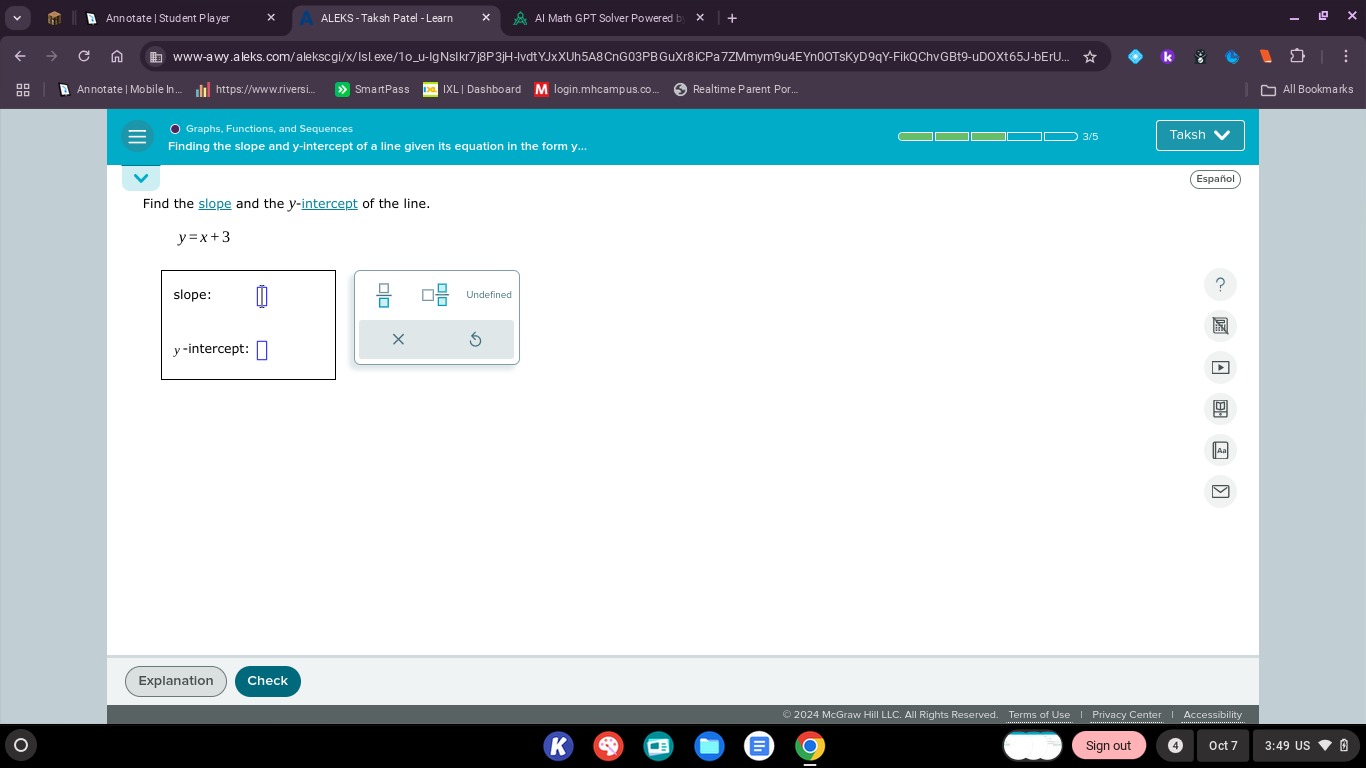1366x768 pixels.
Task: Open the calculator tool
Action: (x=1220, y=326)
